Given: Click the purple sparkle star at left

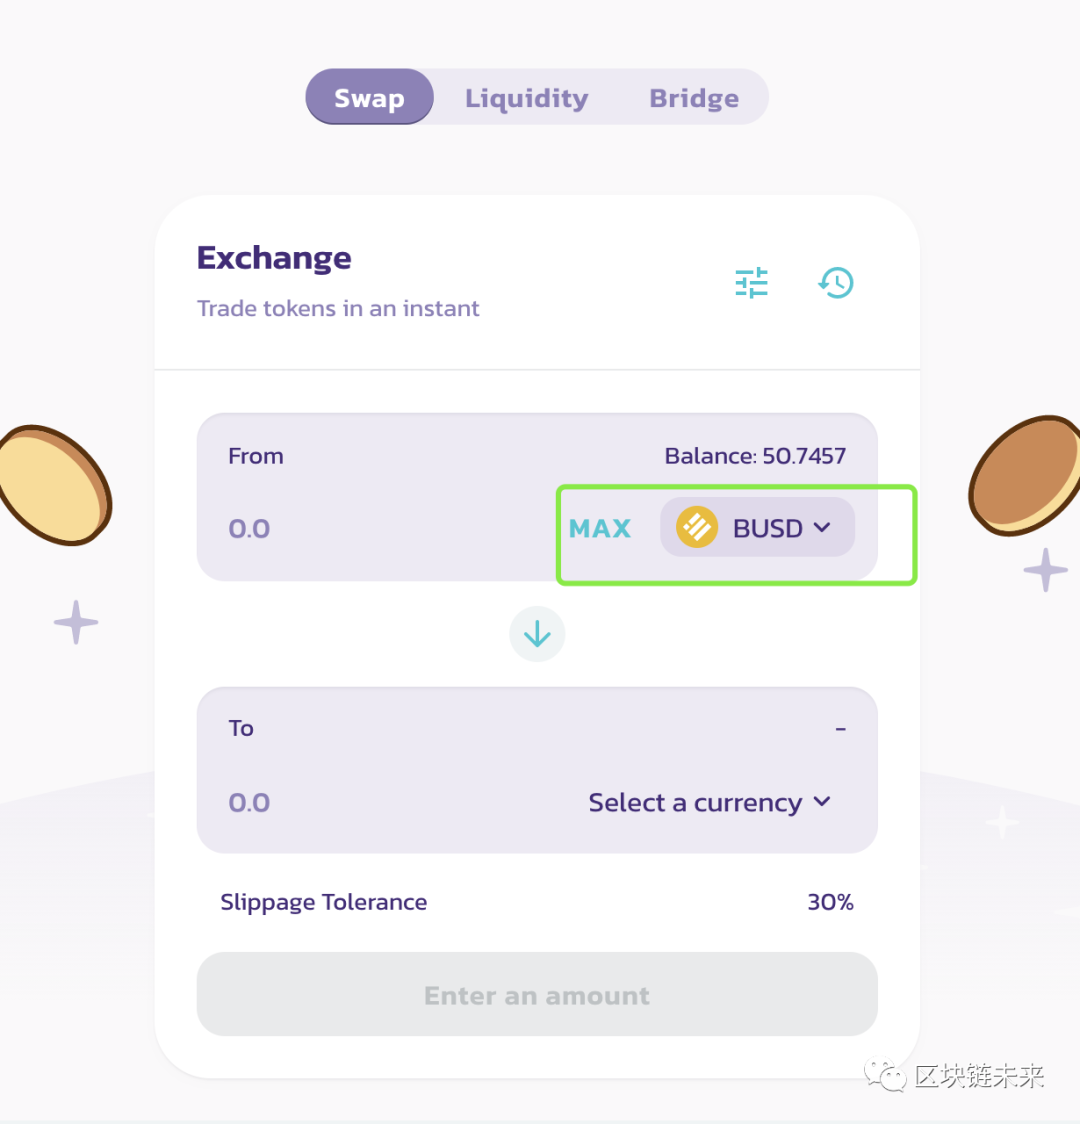Looking at the screenshot, I should click(x=76, y=622).
